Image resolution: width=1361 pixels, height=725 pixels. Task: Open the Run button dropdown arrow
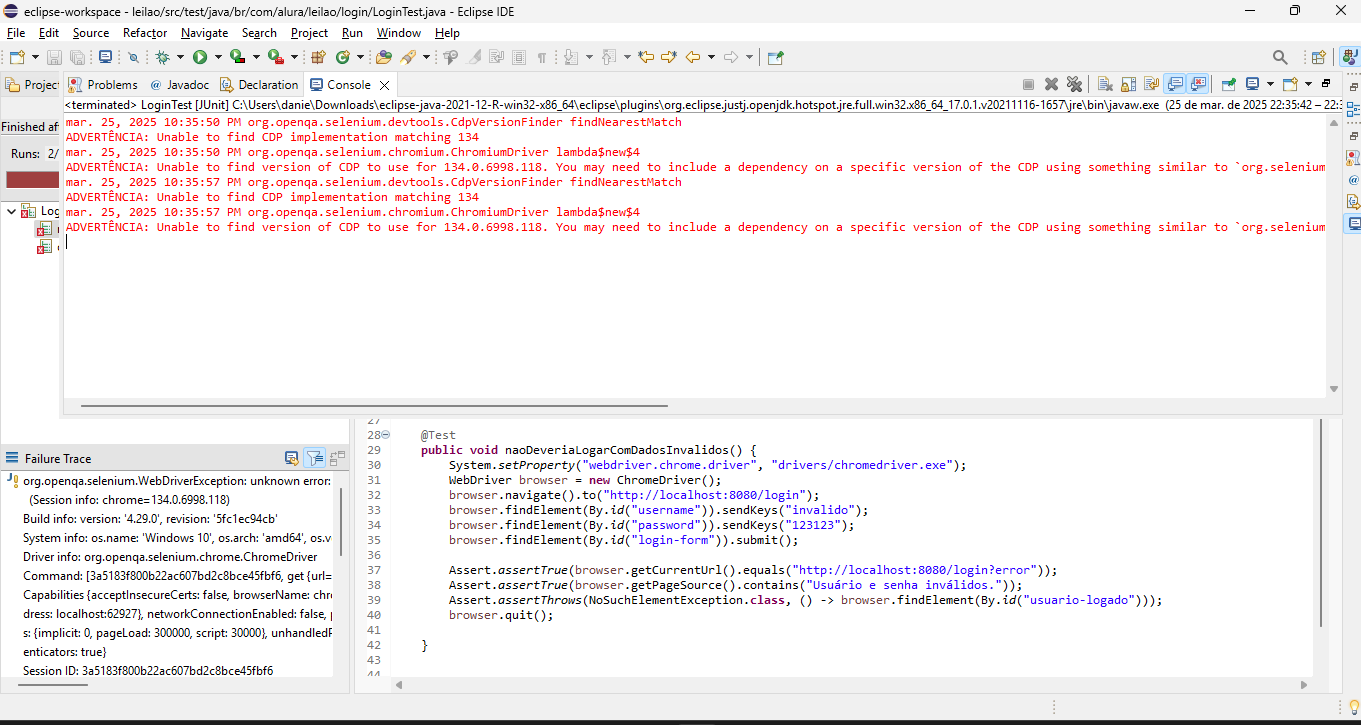click(x=218, y=58)
